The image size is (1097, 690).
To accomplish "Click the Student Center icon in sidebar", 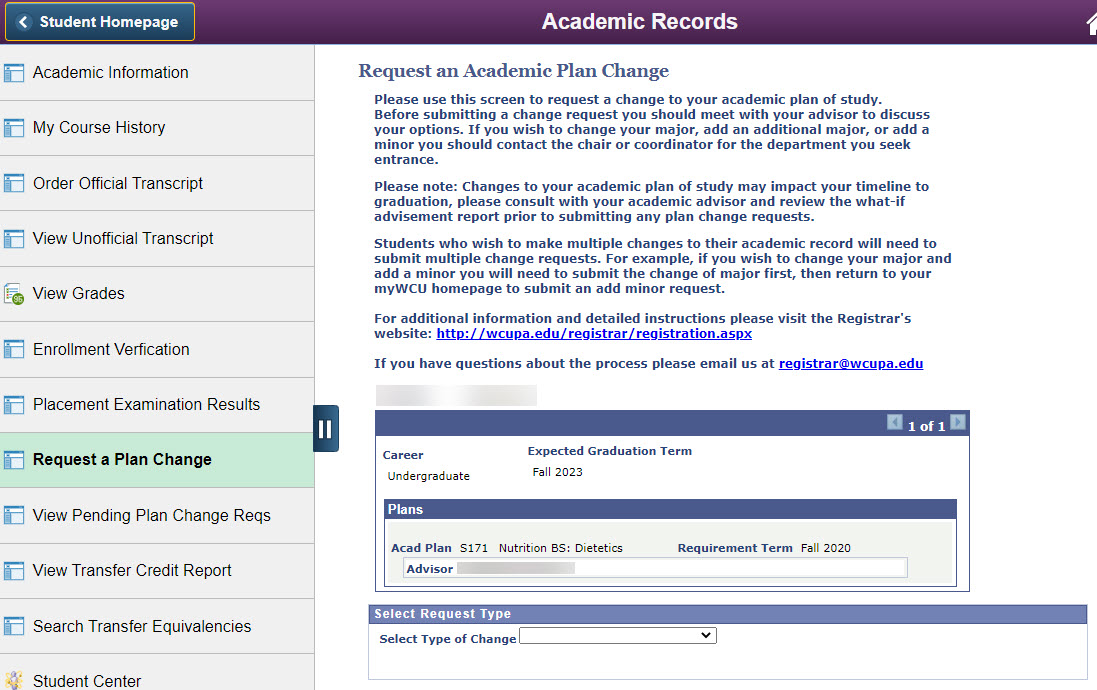I will pyautogui.click(x=14, y=681).
